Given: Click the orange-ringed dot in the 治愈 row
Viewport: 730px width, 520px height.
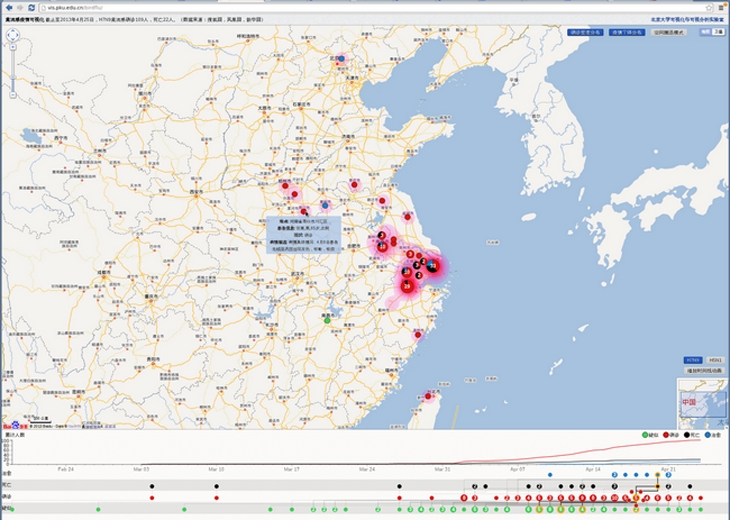Looking at the screenshot, I should (x=657, y=475).
